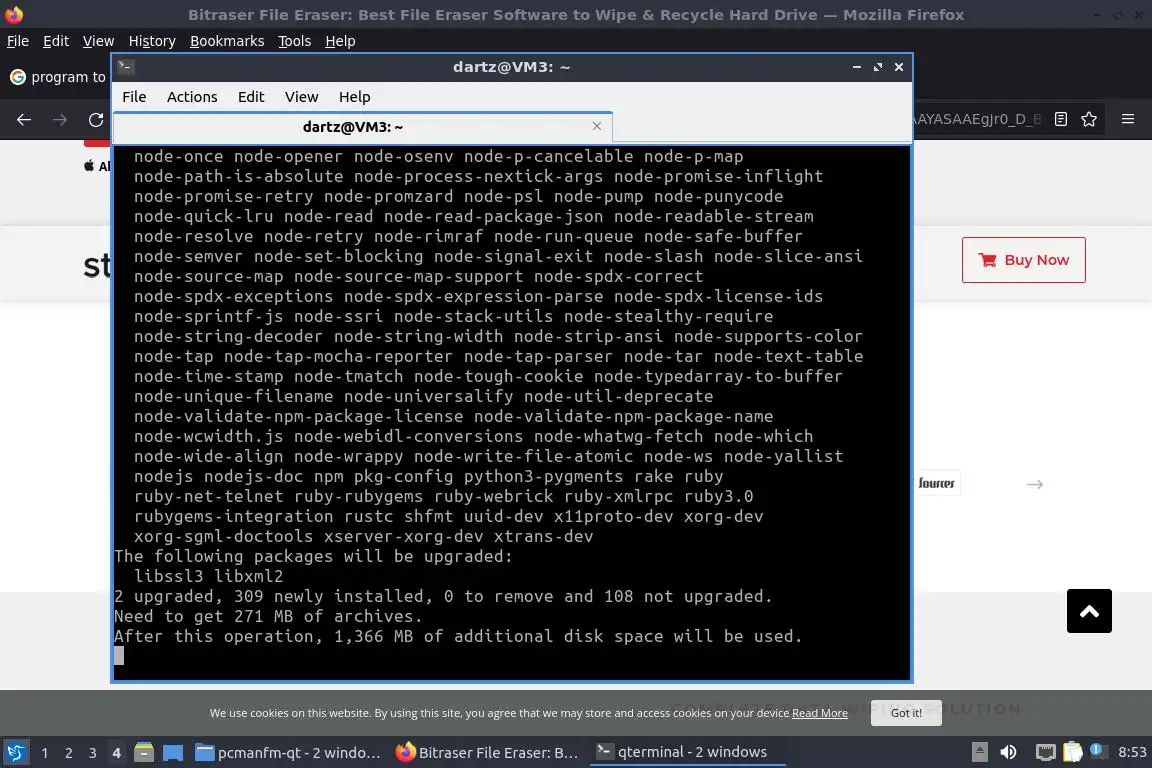
Task: Close the qterminal window
Action: pyautogui.click(x=899, y=67)
